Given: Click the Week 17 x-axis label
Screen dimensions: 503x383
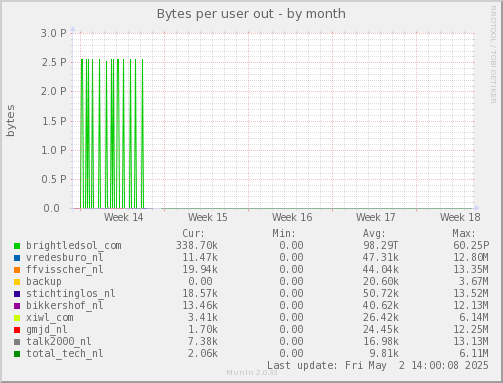Looking at the screenshot, I should tap(376, 218).
